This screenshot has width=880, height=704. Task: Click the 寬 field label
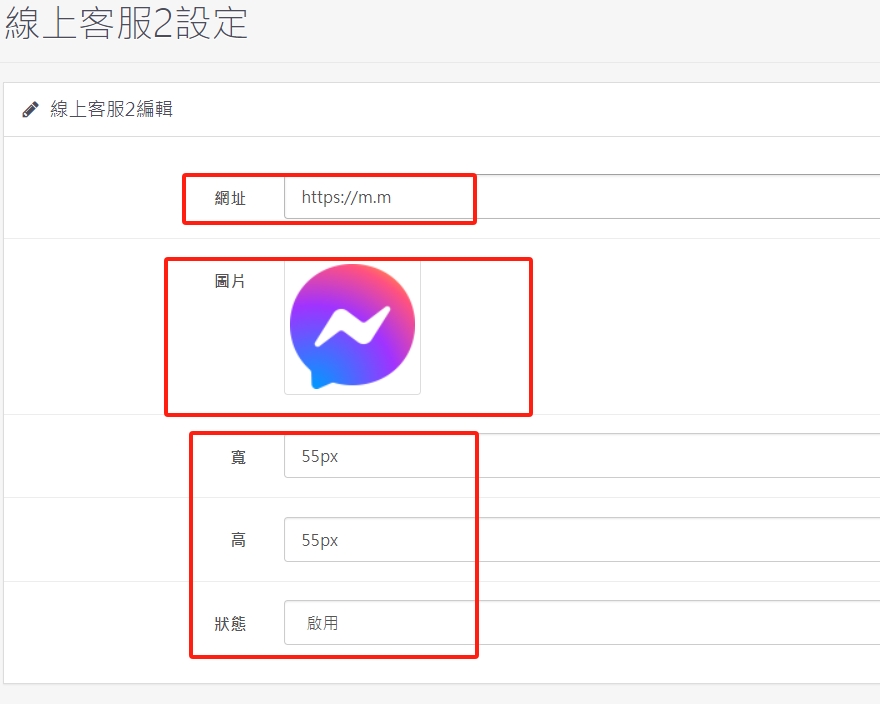(238, 457)
